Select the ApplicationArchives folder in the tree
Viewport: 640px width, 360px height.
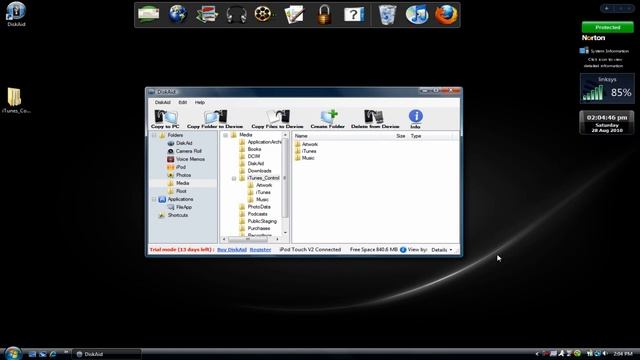pos(260,142)
